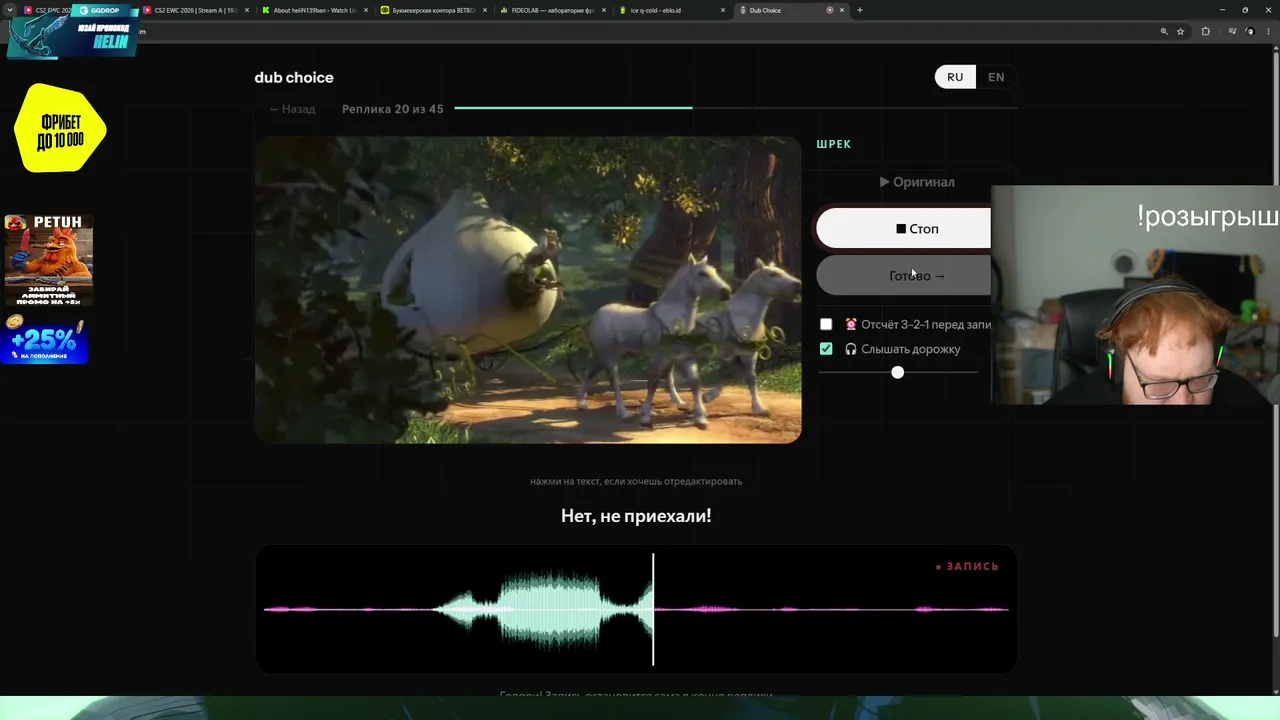This screenshot has width=1280, height=720.
Task: Click the Shrek video preview
Action: pyautogui.click(x=528, y=290)
